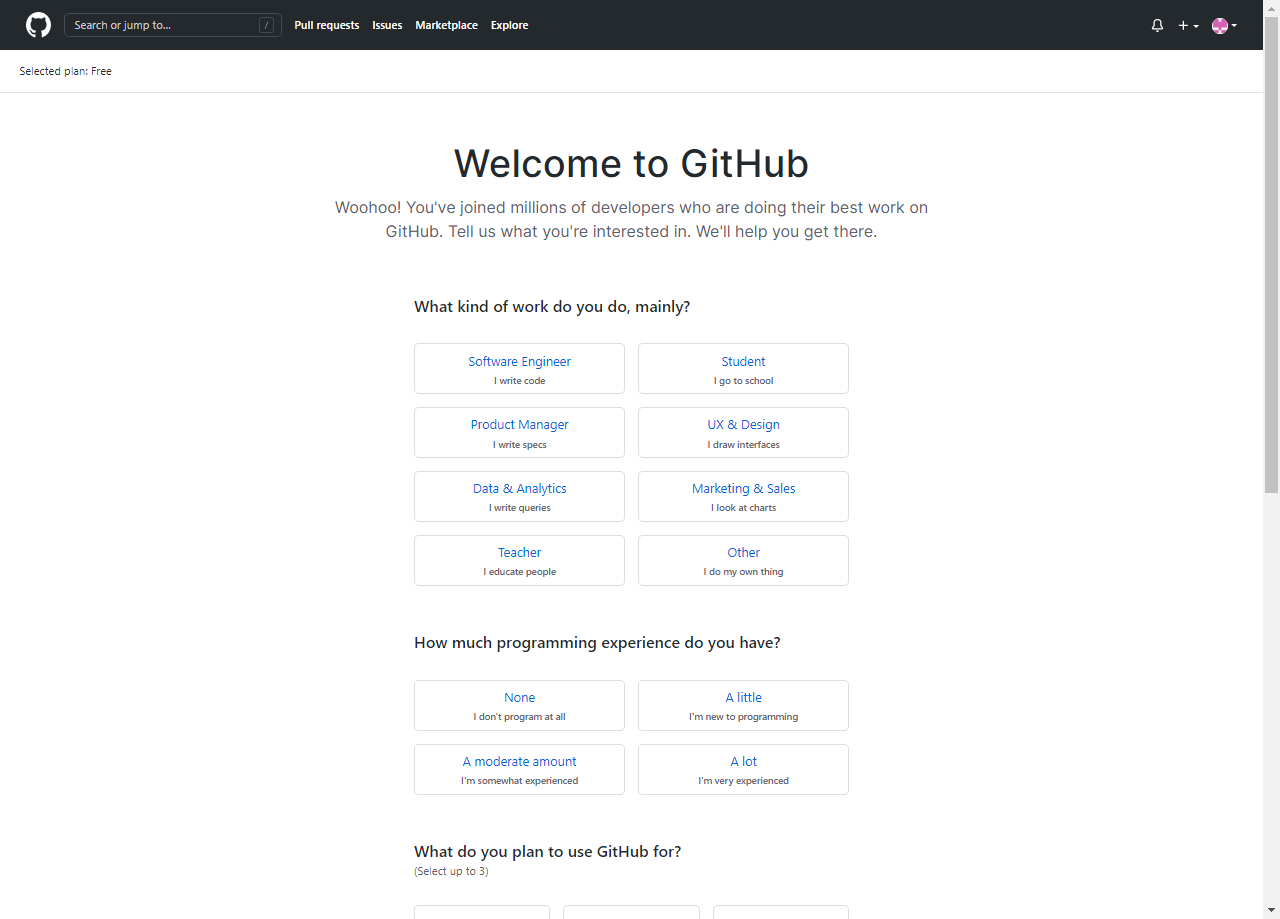
Task: Click 'What do you plan to use GitHub for?'
Action: coord(547,852)
